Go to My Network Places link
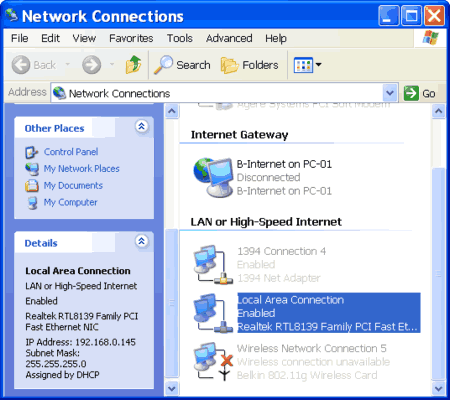The image size is (450, 400). point(81,169)
